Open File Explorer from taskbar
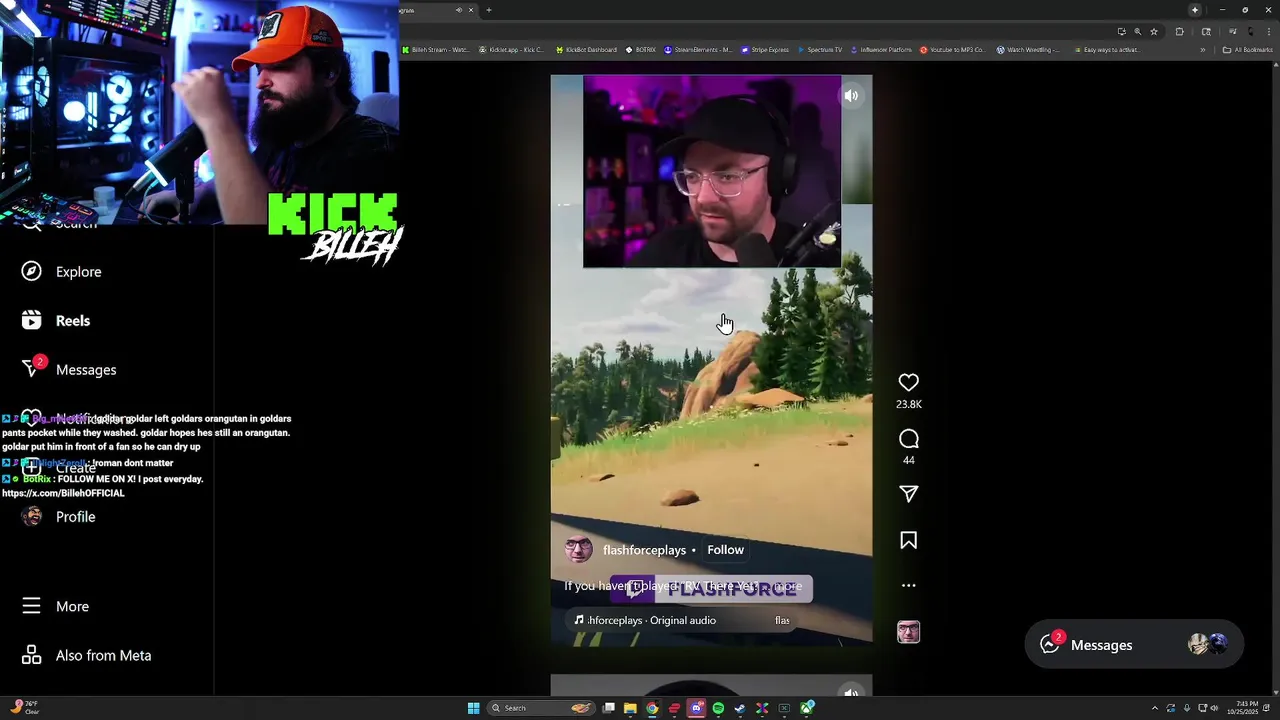The image size is (1280, 720). (630, 708)
